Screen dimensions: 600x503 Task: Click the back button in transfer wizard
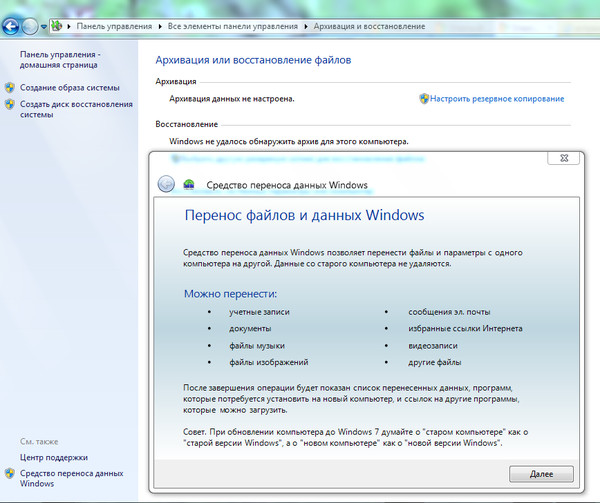click(x=166, y=184)
